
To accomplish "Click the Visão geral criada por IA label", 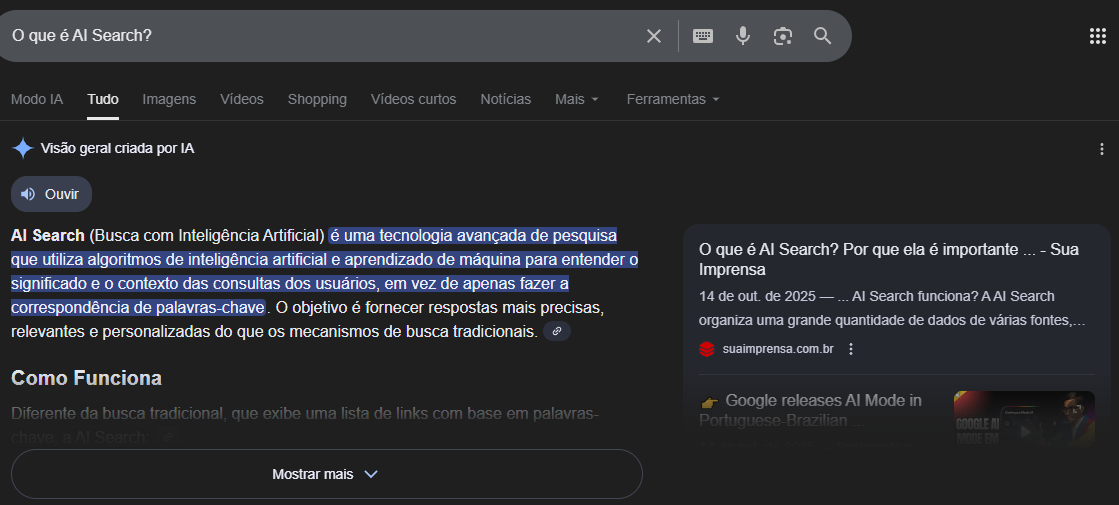I will pos(117,148).
